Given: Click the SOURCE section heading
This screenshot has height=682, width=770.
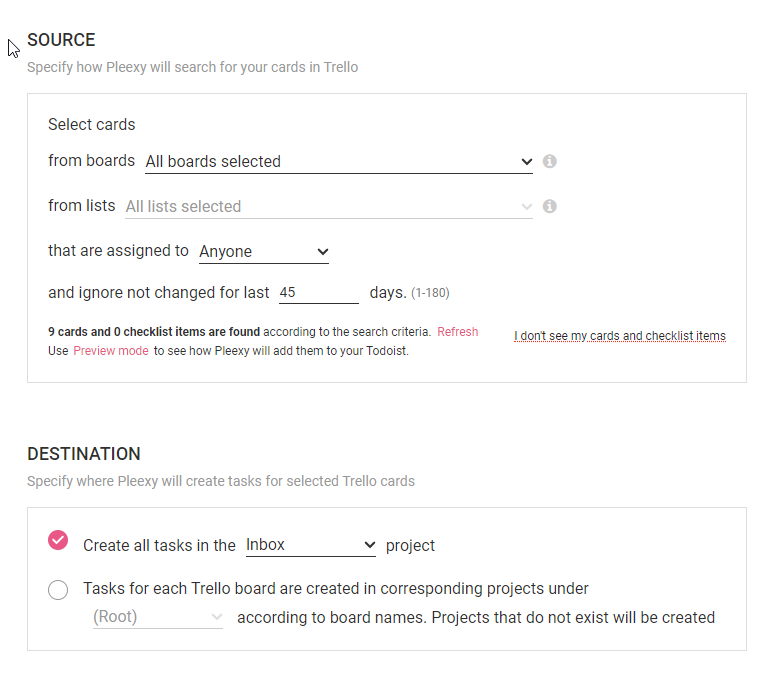Looking at the screenshot, I should point(61,40).
